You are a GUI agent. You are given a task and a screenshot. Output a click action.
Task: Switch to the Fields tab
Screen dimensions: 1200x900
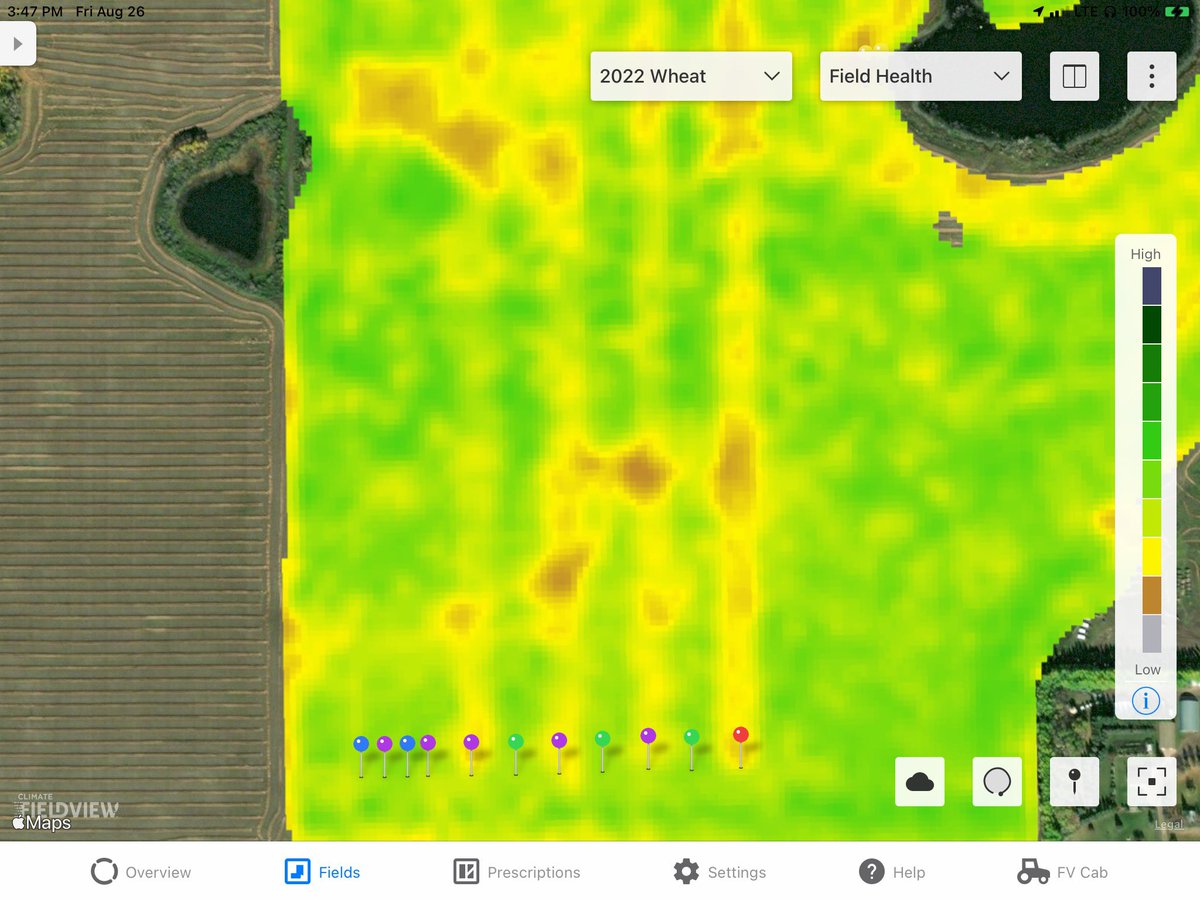point(322,872)
